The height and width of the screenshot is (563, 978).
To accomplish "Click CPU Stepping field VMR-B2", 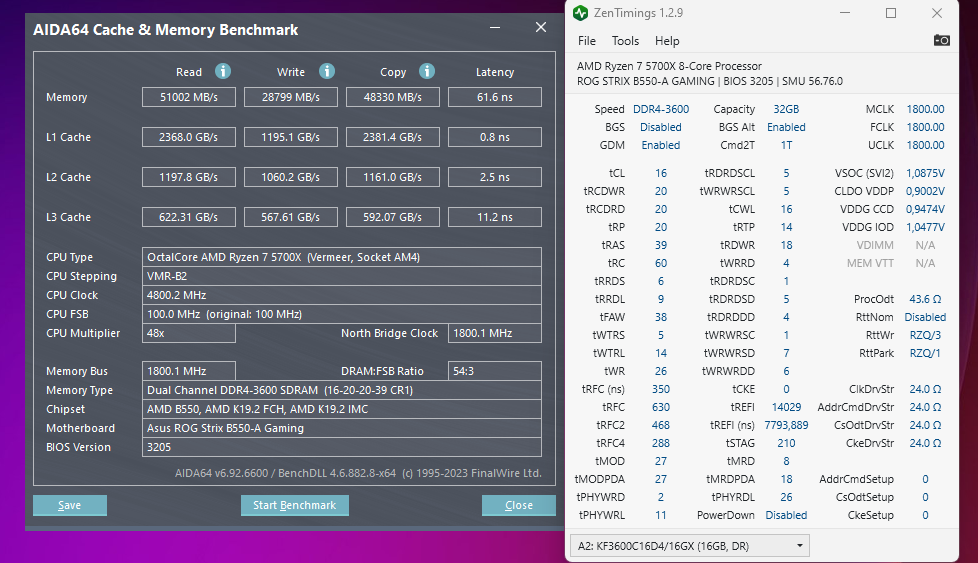I will click(342, 276).
